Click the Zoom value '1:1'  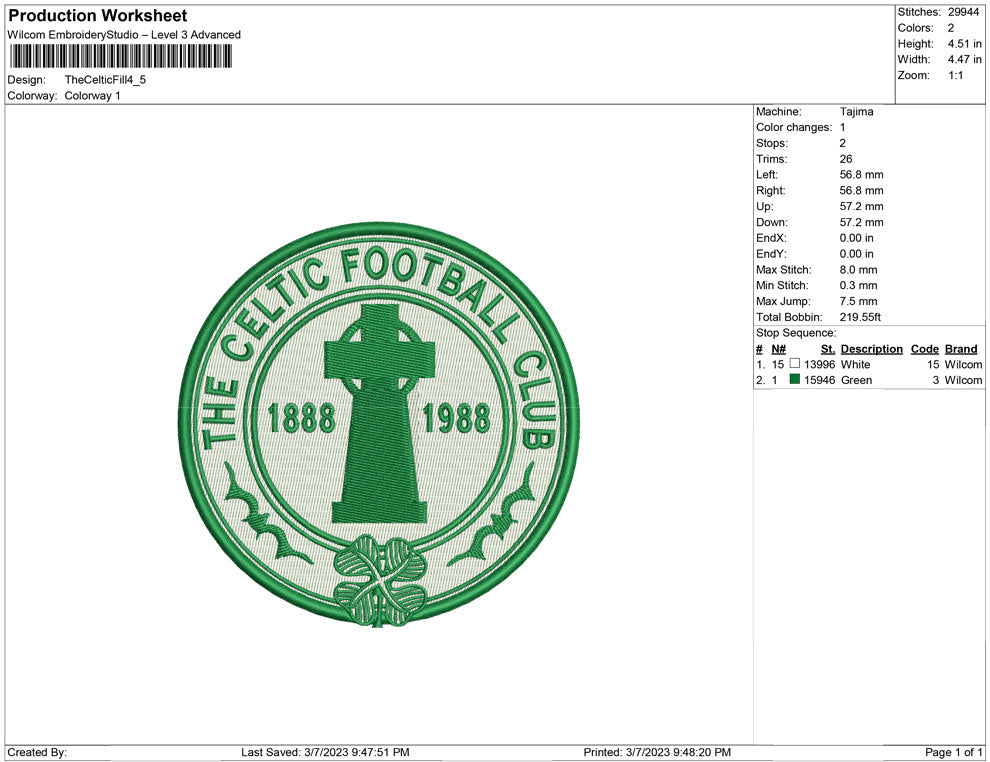(956, 75)
